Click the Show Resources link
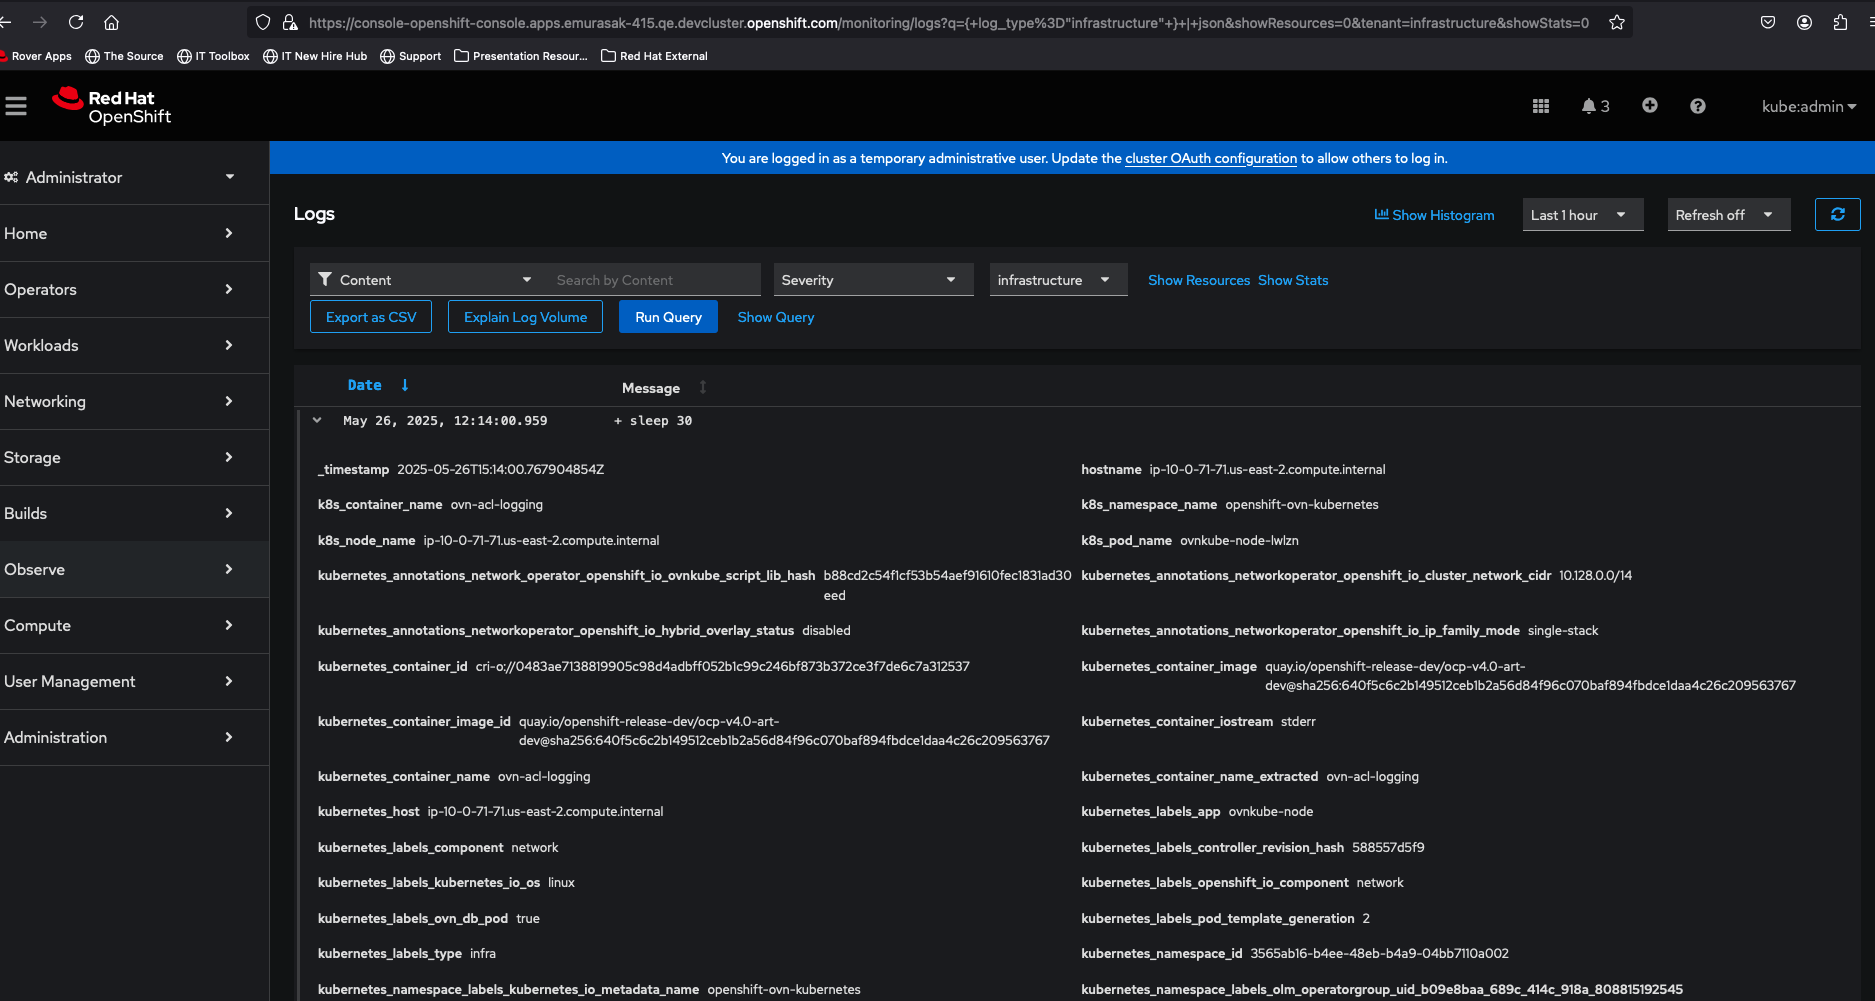Viewport: 1875px width, 1001px height. [1199, 280]
